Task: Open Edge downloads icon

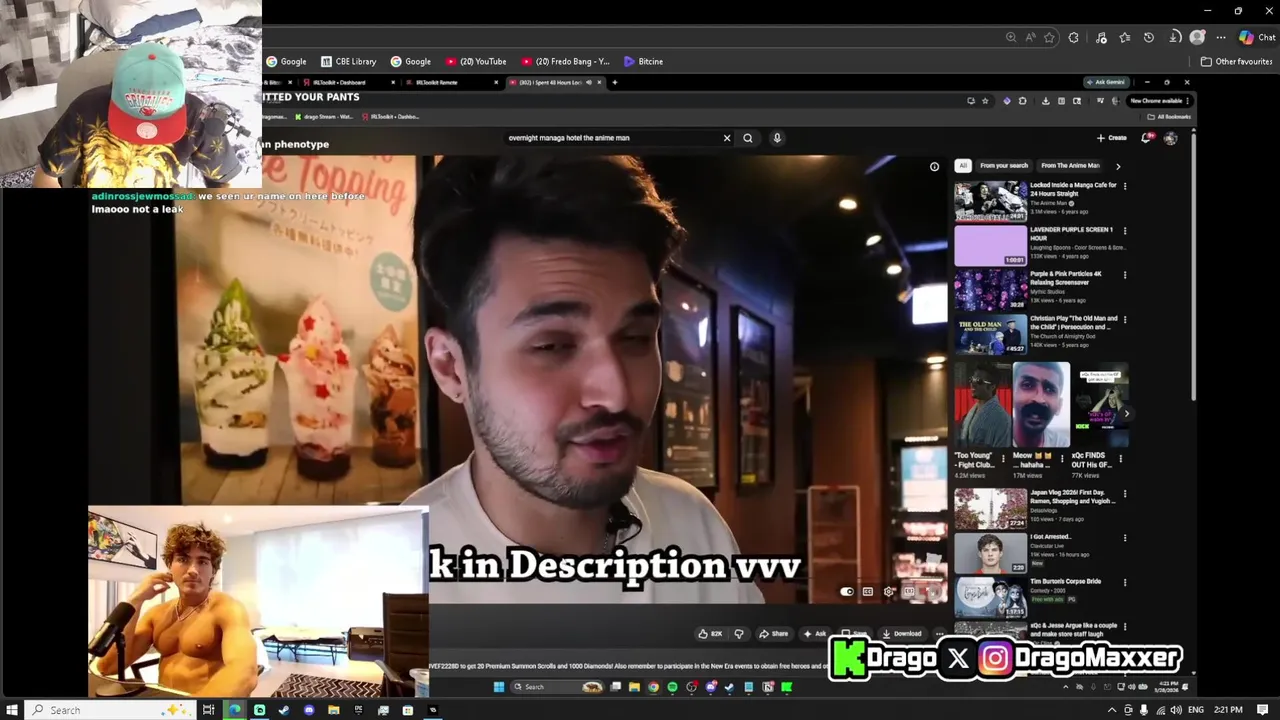Action: tap(1173, 37)
